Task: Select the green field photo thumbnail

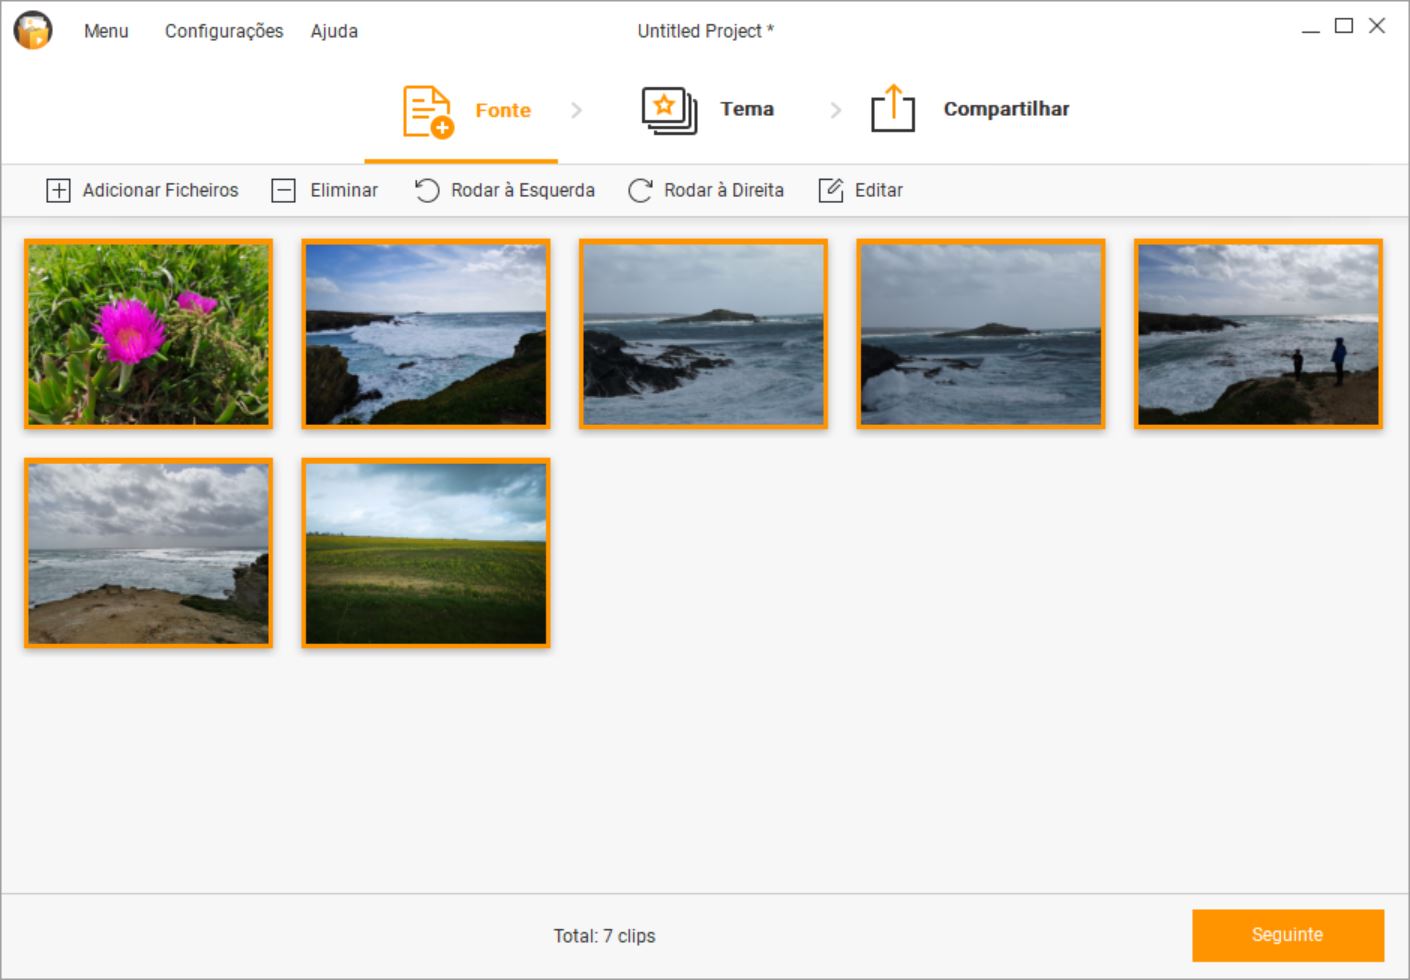Action: pyautogui.click(x=426, y=553)
